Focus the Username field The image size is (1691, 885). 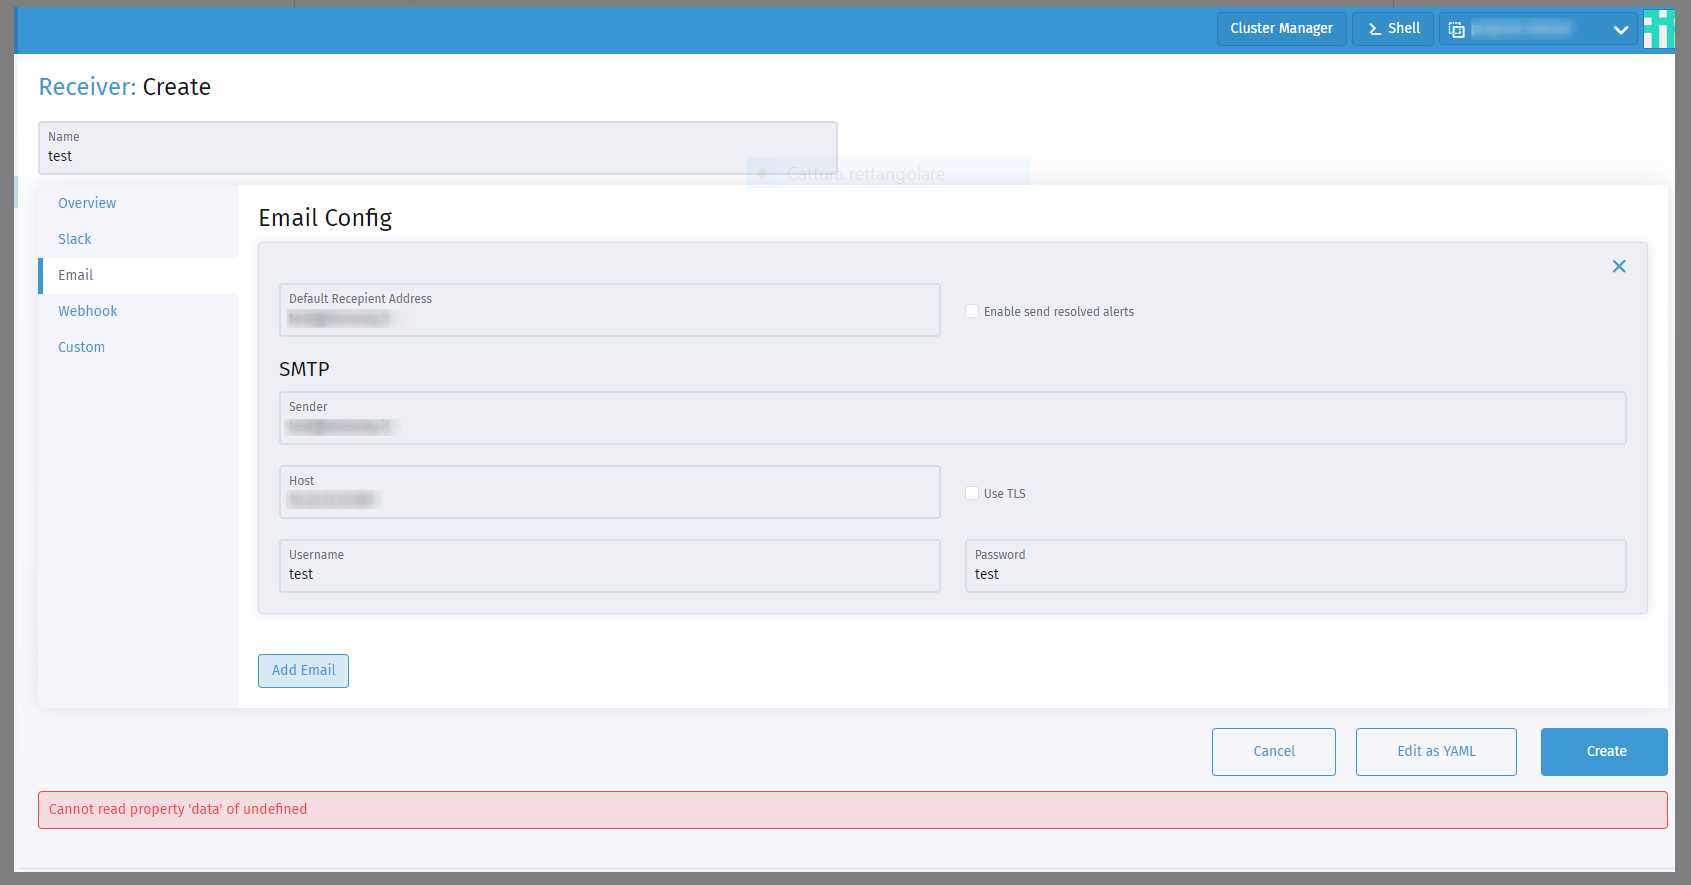pyautogui.click(x=610, y=566)
